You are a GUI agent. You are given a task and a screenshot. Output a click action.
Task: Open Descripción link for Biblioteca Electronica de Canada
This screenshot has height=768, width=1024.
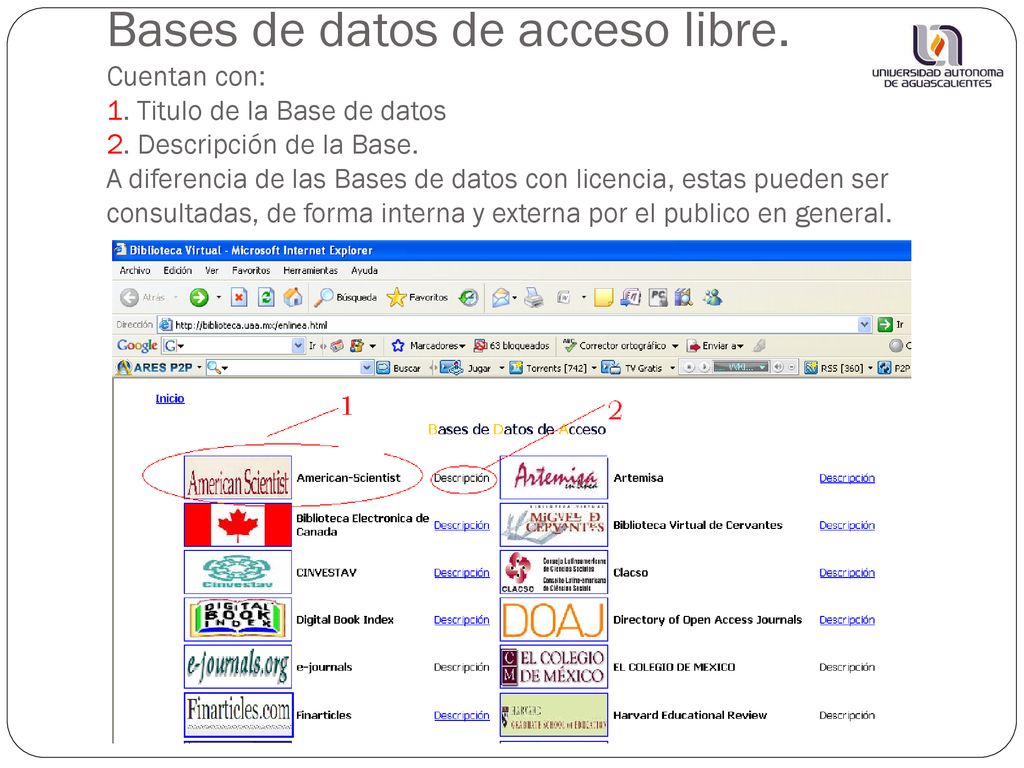click(462, 525)
